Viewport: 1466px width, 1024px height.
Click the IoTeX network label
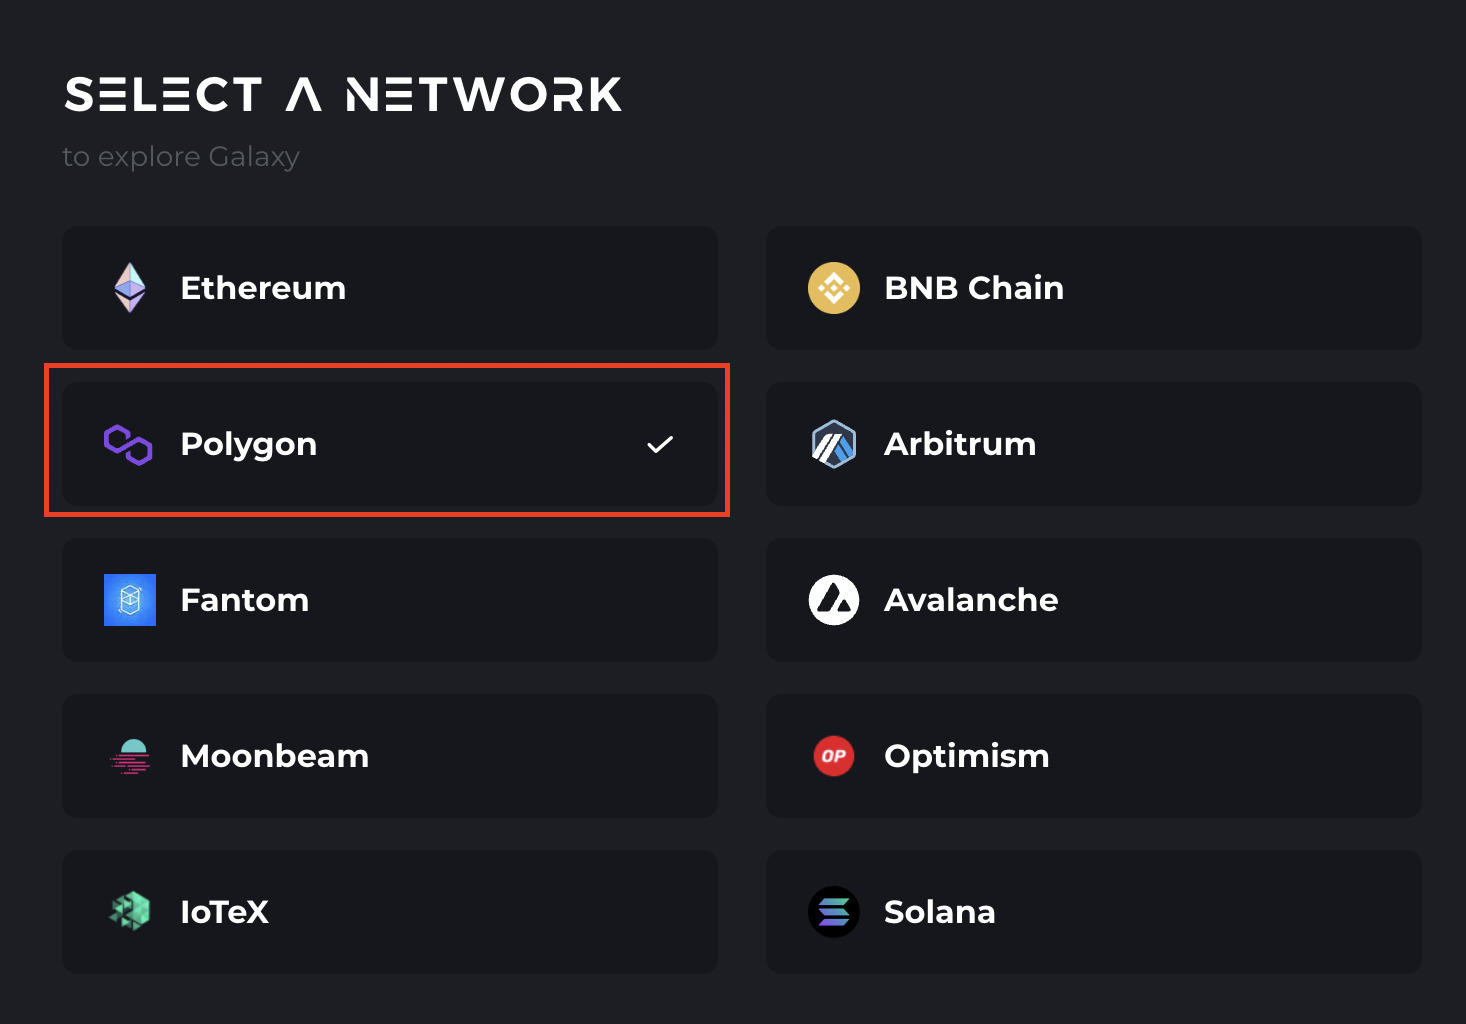(225, 912)
